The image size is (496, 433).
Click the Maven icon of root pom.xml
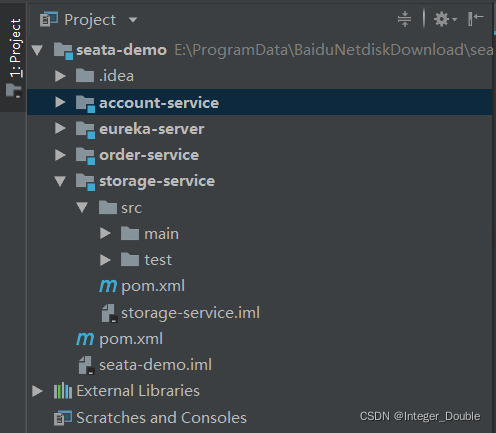(85, 339)
